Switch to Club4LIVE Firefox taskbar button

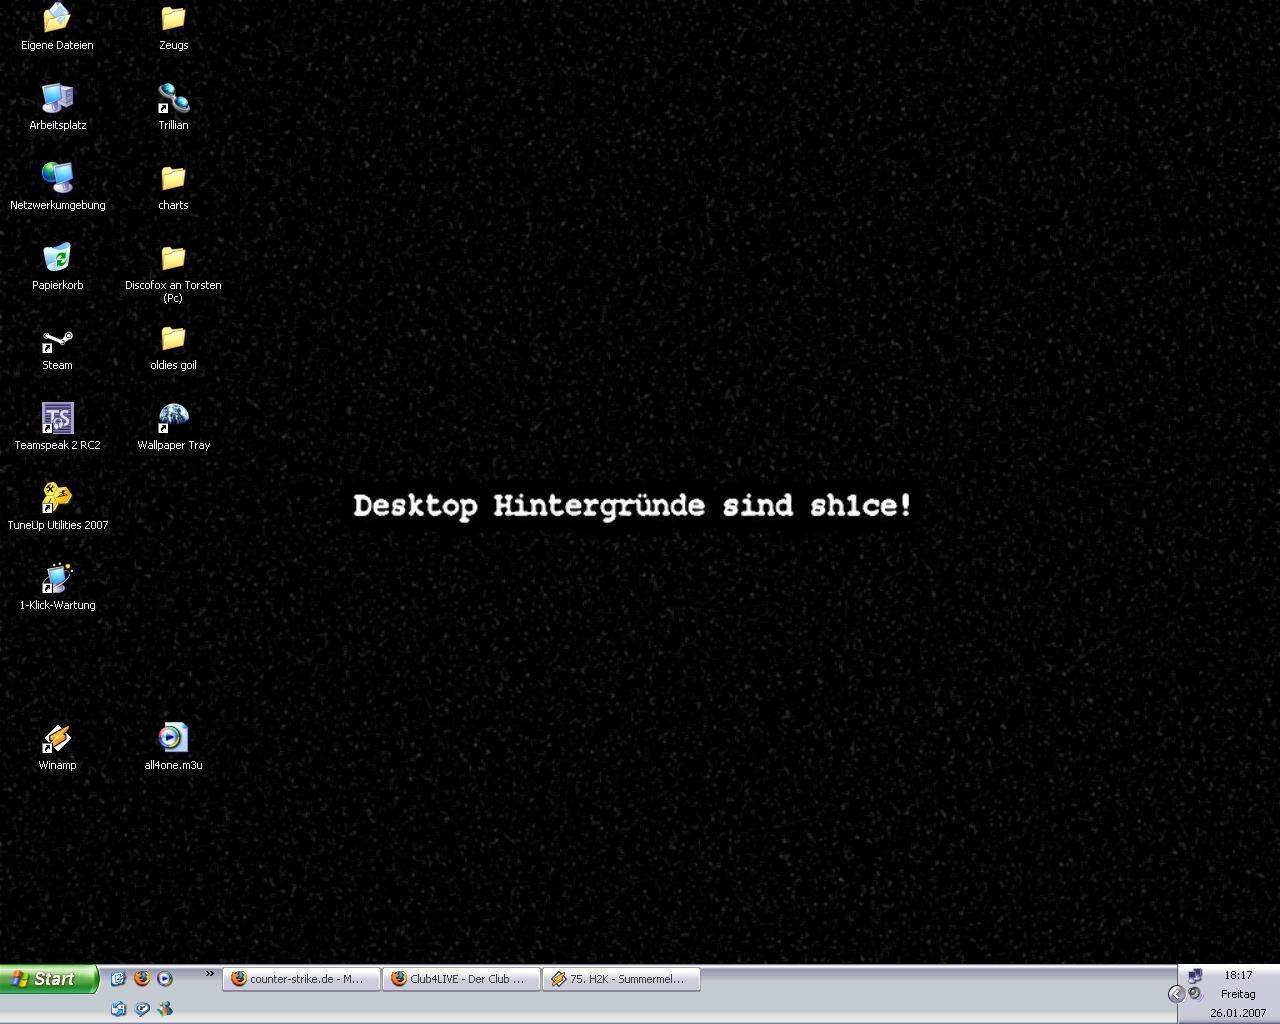coord(461,979)
